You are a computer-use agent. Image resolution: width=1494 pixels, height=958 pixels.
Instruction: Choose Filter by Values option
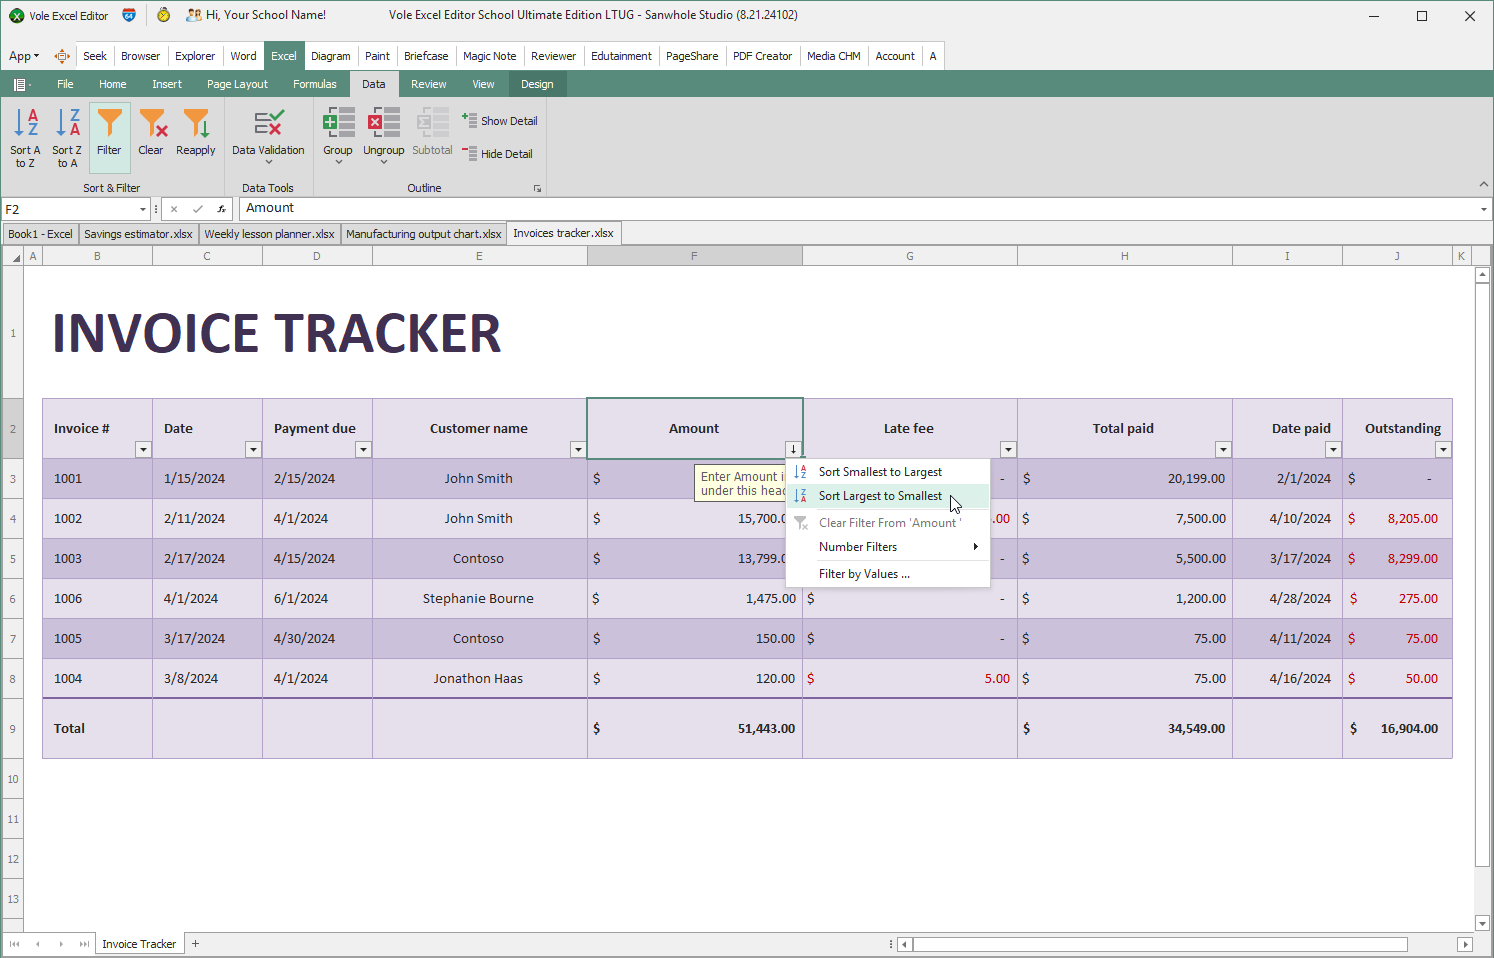[x=888, y=574]
